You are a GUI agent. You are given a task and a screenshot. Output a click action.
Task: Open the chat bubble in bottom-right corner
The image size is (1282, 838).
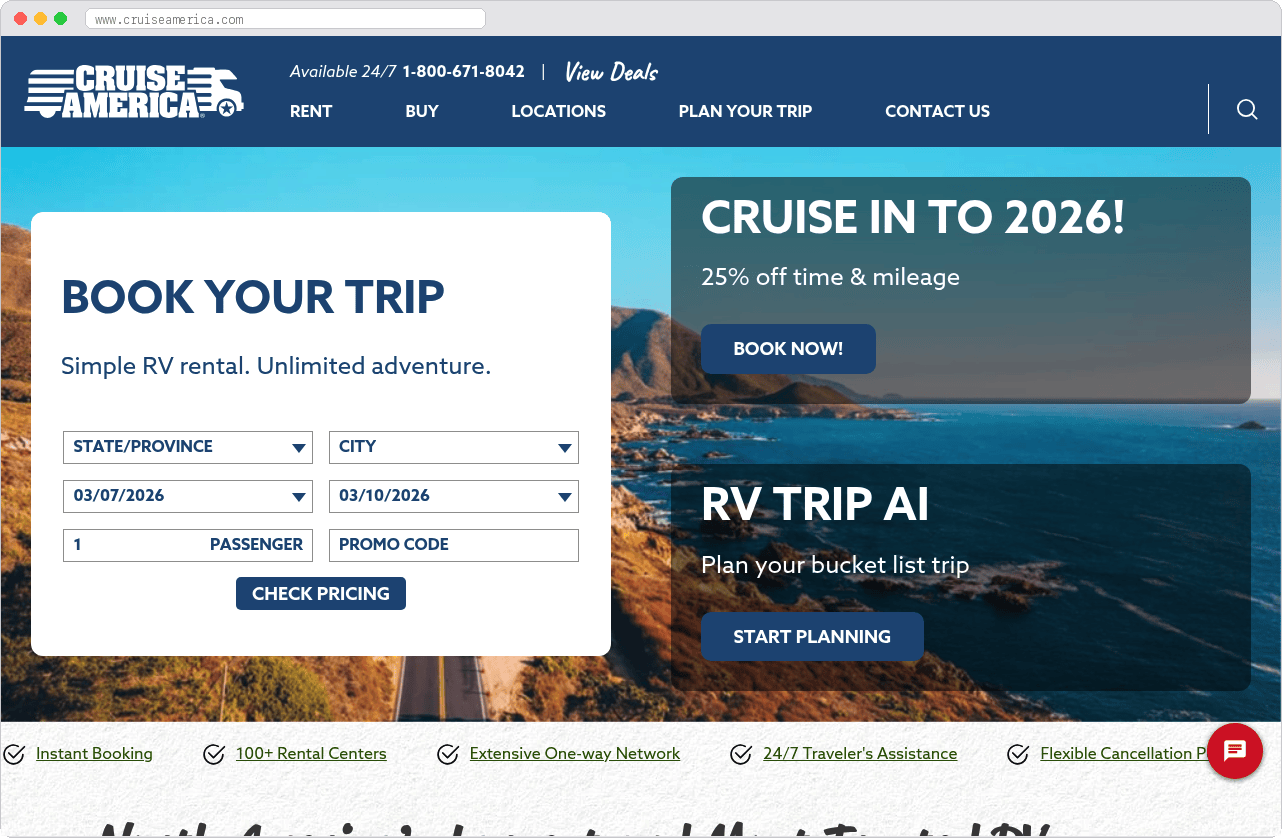pos(1235,751)
